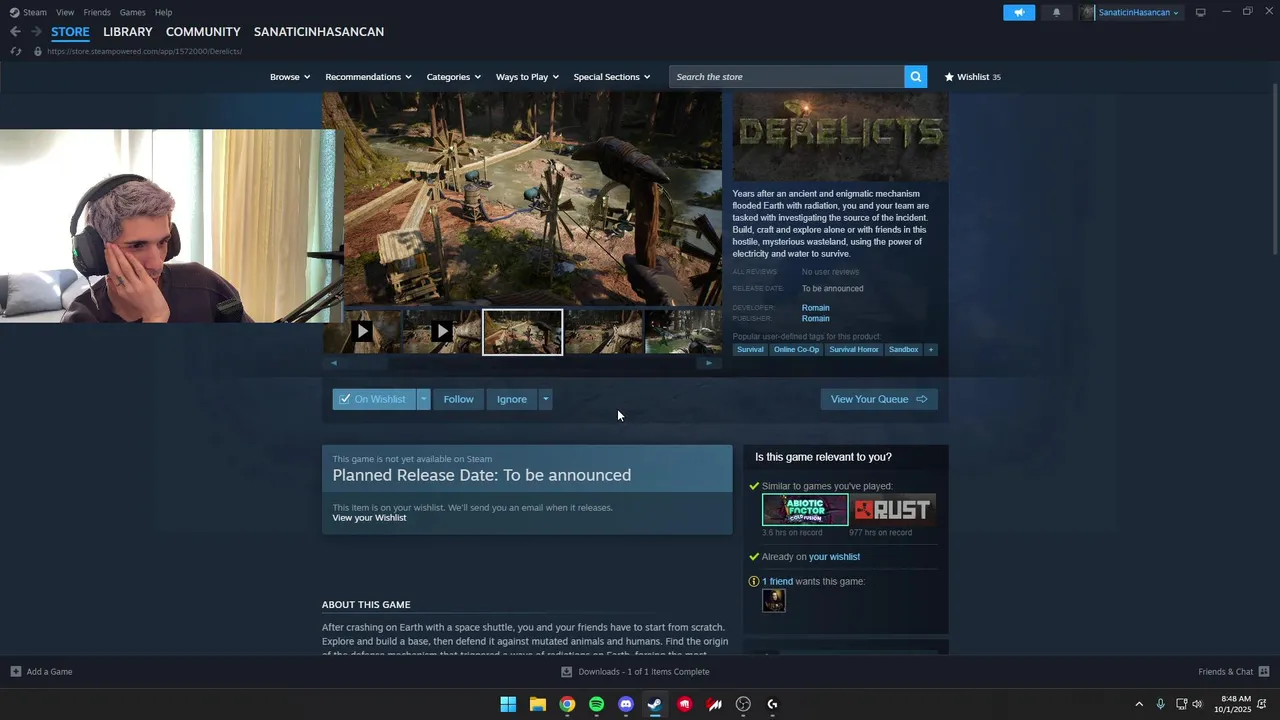Go back with the left navigation arrow

15,32
